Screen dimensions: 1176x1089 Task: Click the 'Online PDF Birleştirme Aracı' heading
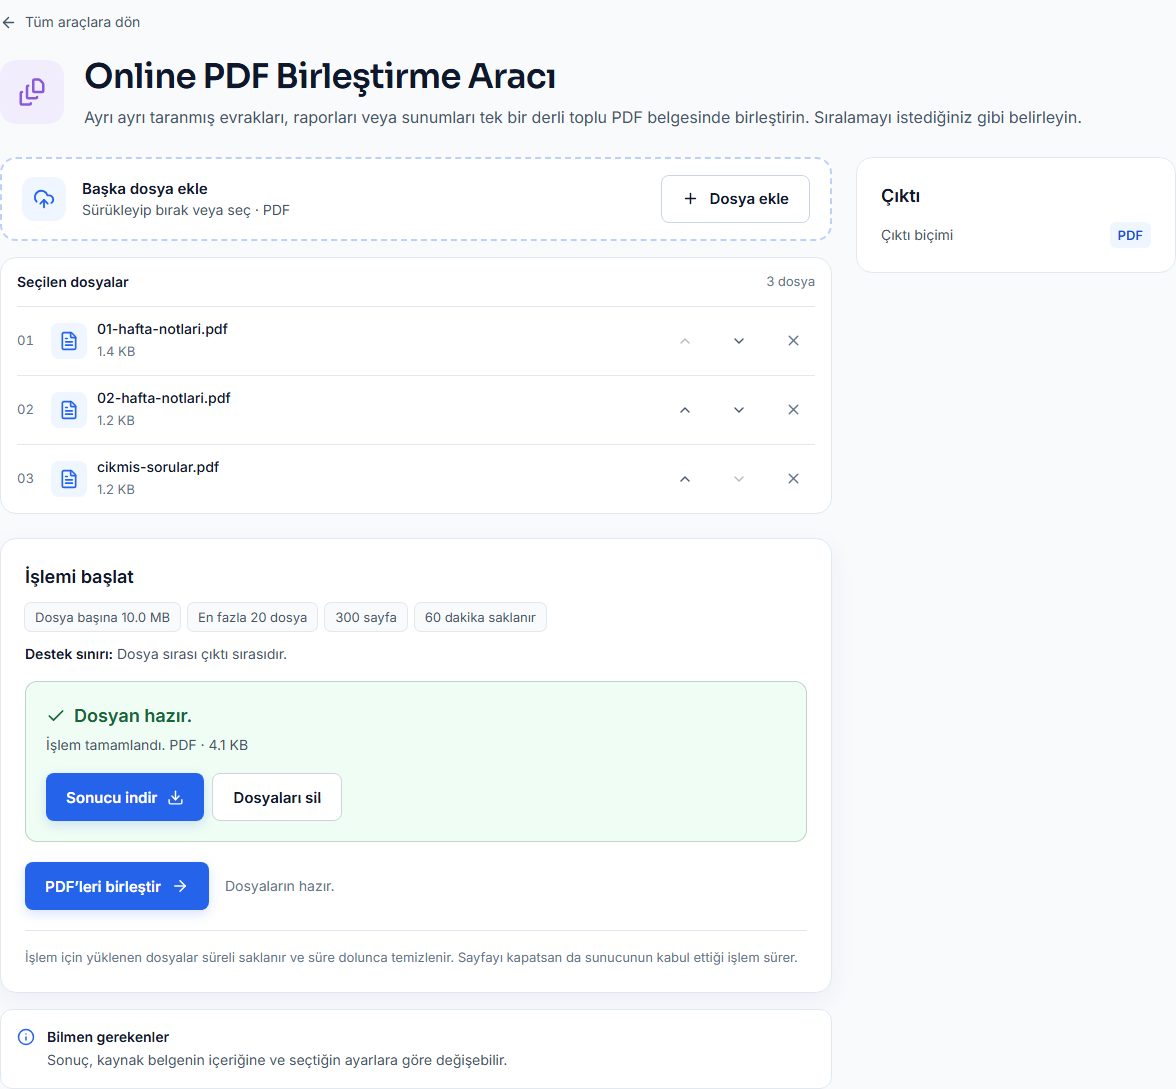(x=320, y=76)
